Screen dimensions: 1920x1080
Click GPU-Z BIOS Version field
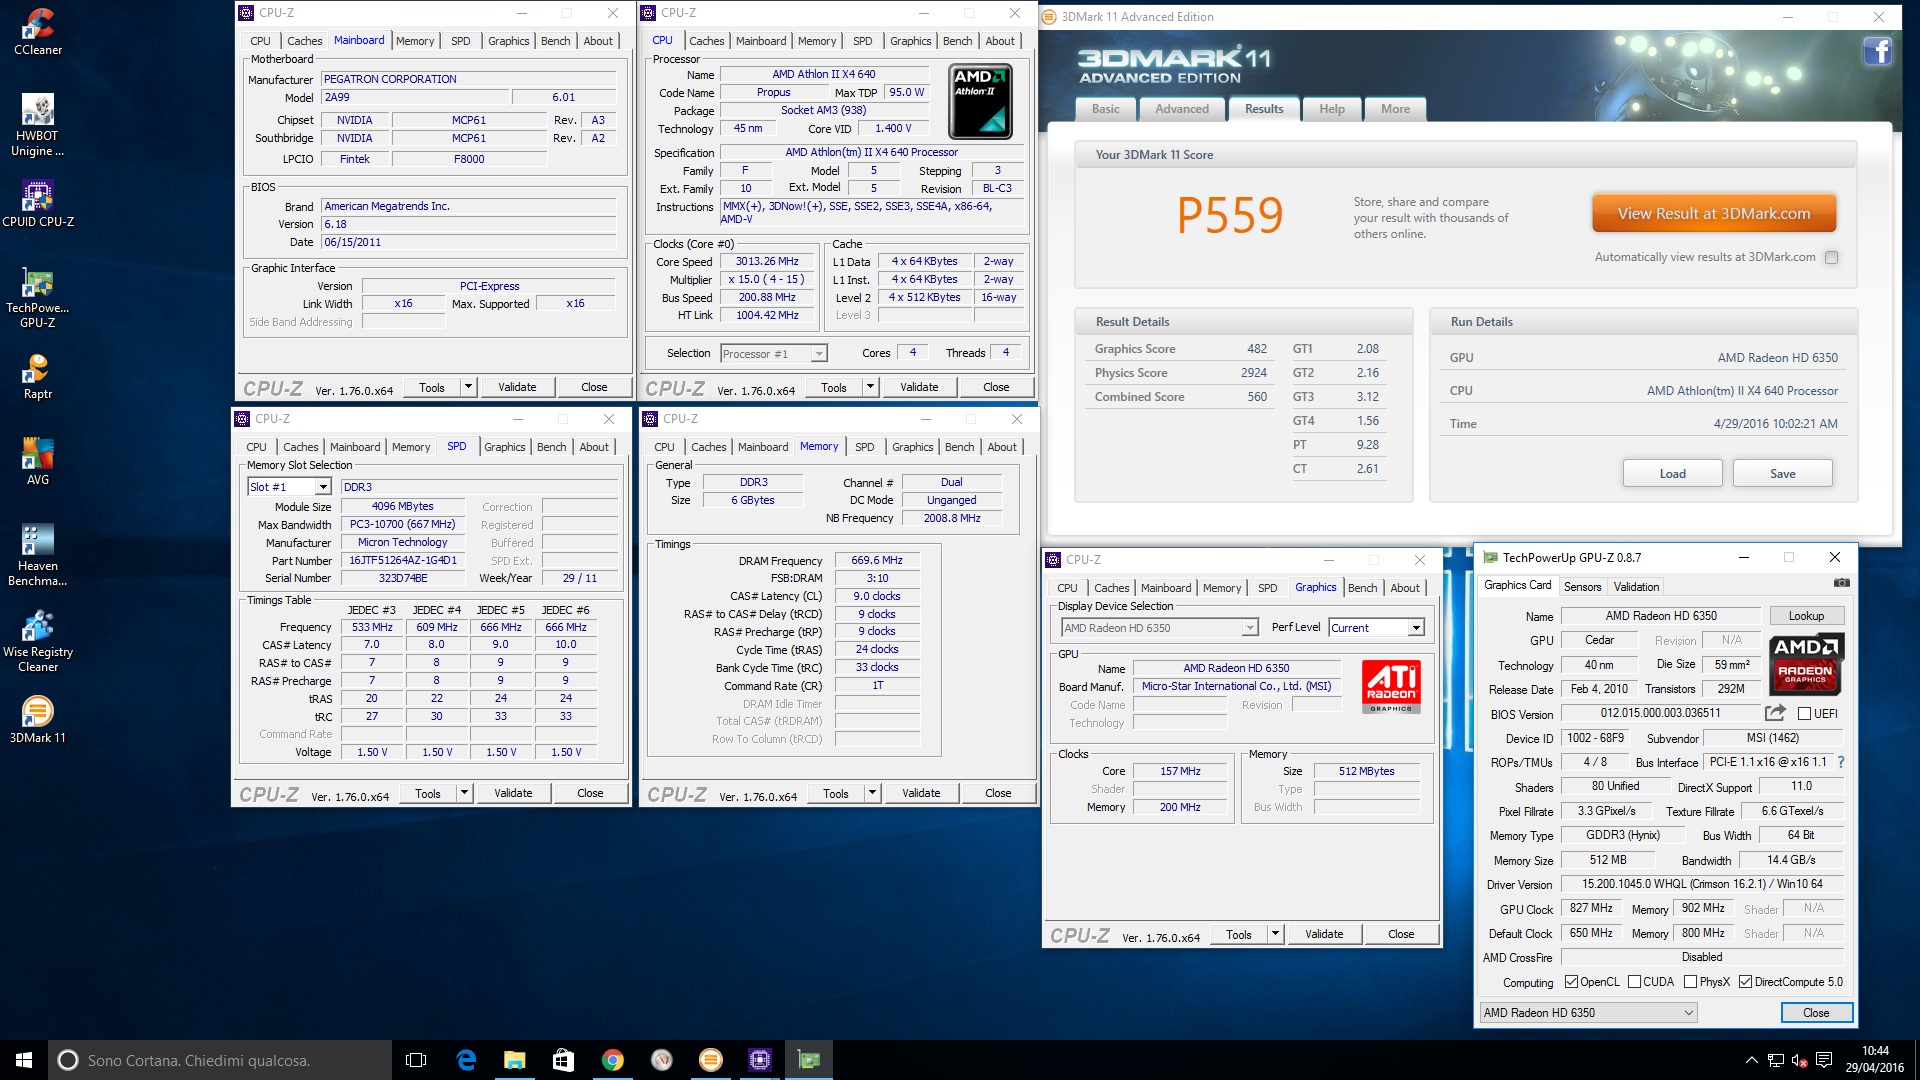1660,713
